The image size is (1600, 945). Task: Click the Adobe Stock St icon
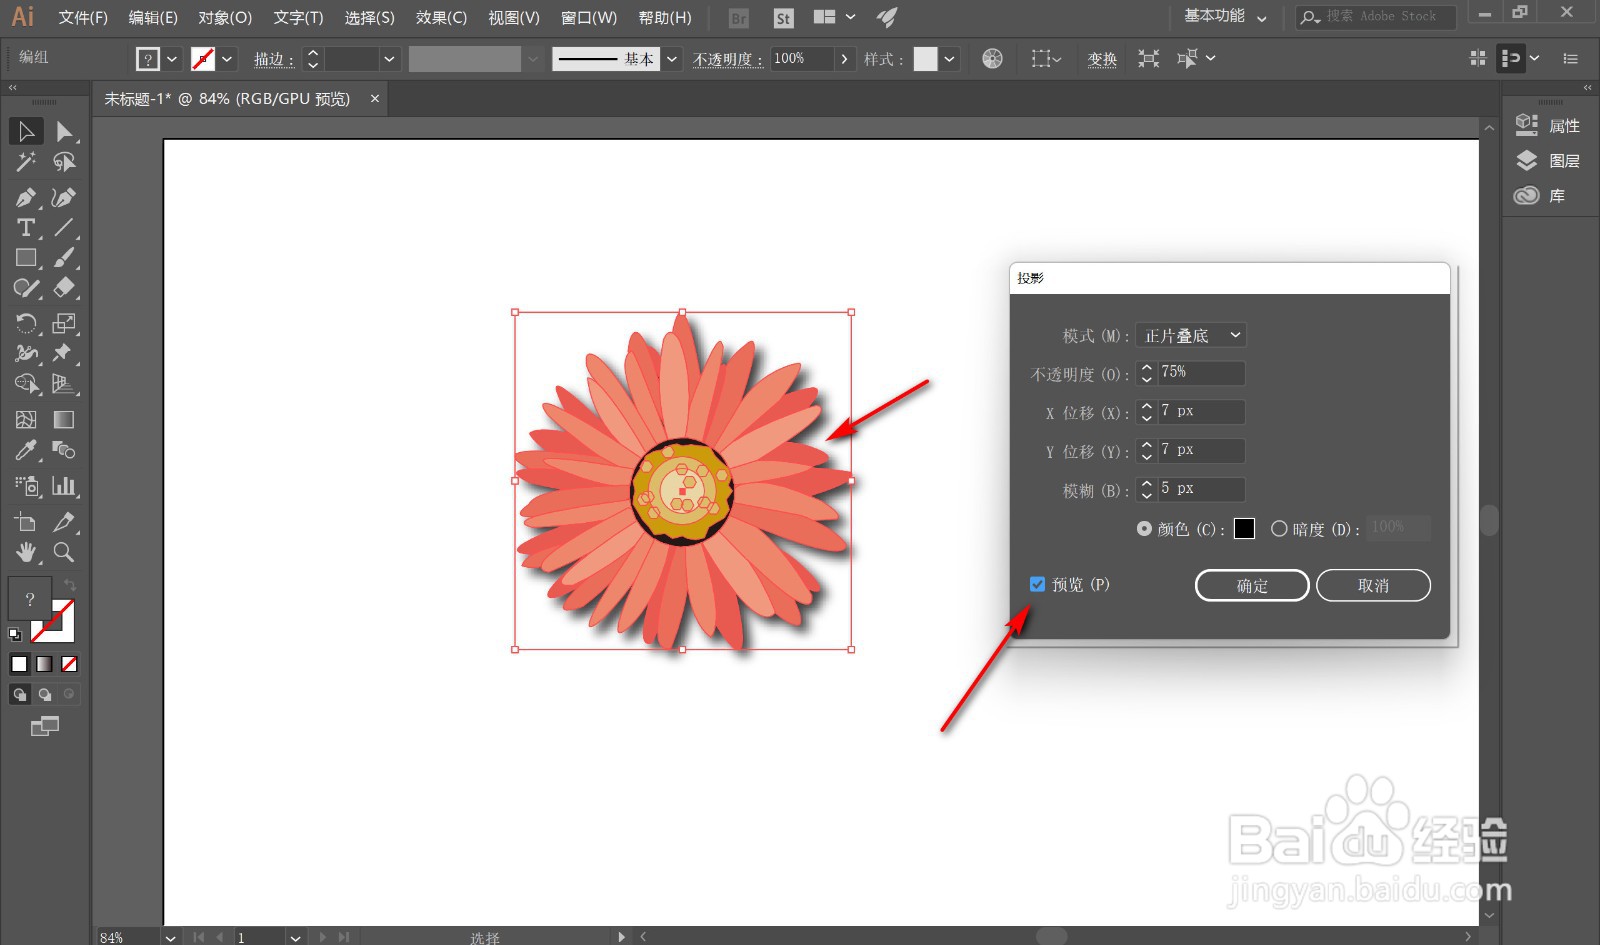coord(783,18)
